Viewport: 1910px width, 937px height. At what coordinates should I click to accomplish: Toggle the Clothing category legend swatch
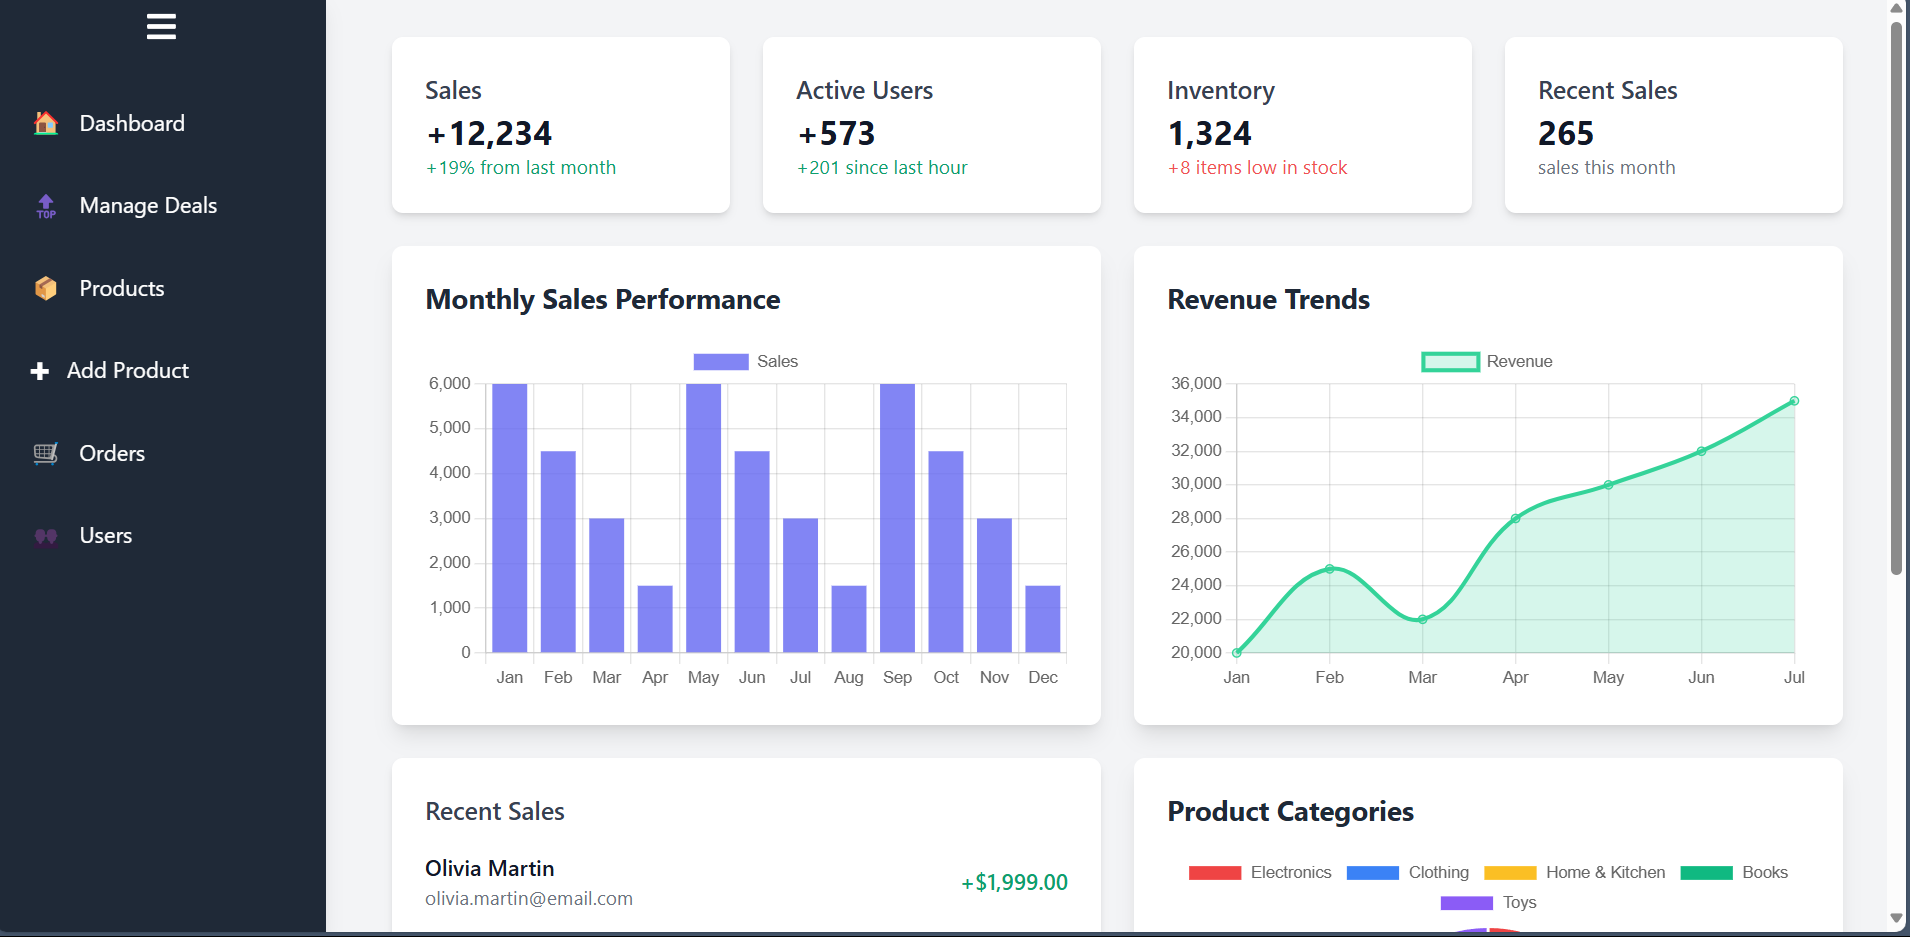(x=1372, y=873)
